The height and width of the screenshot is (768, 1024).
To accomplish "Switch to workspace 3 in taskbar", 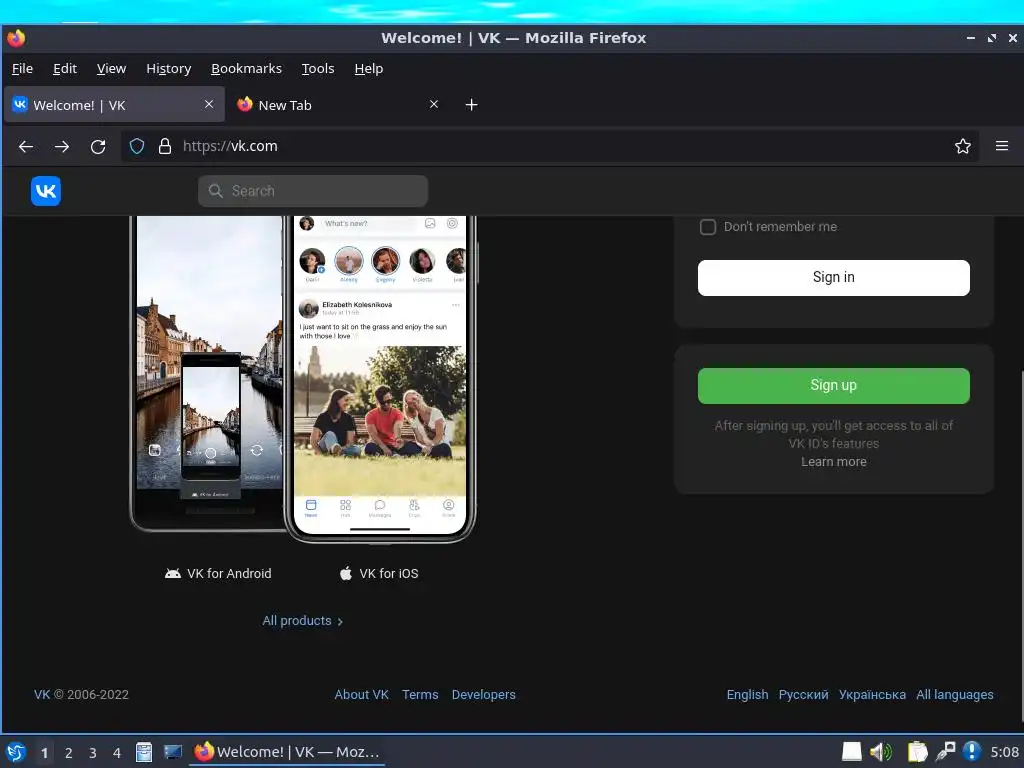I will [x=93, y=753].
